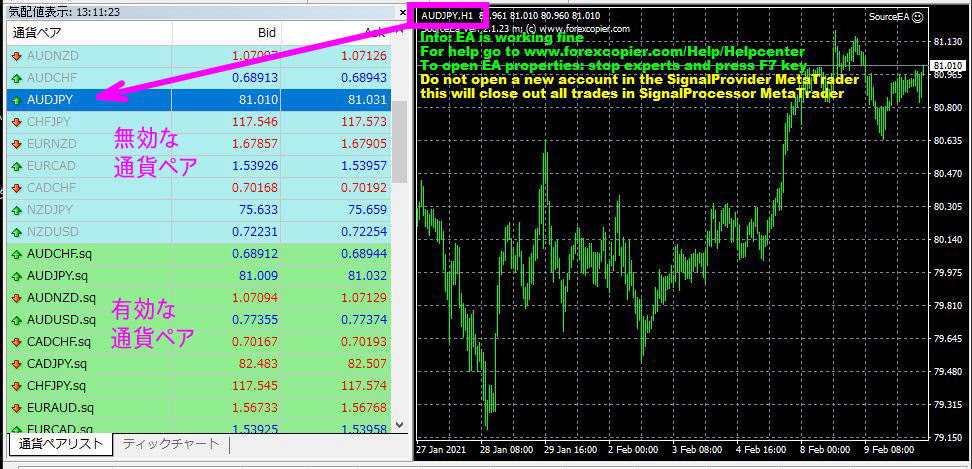Viewport: 972px width, 469px height.
Task: Open the 通貨ペアリスト tab
Action: click(x=60, y=443)
